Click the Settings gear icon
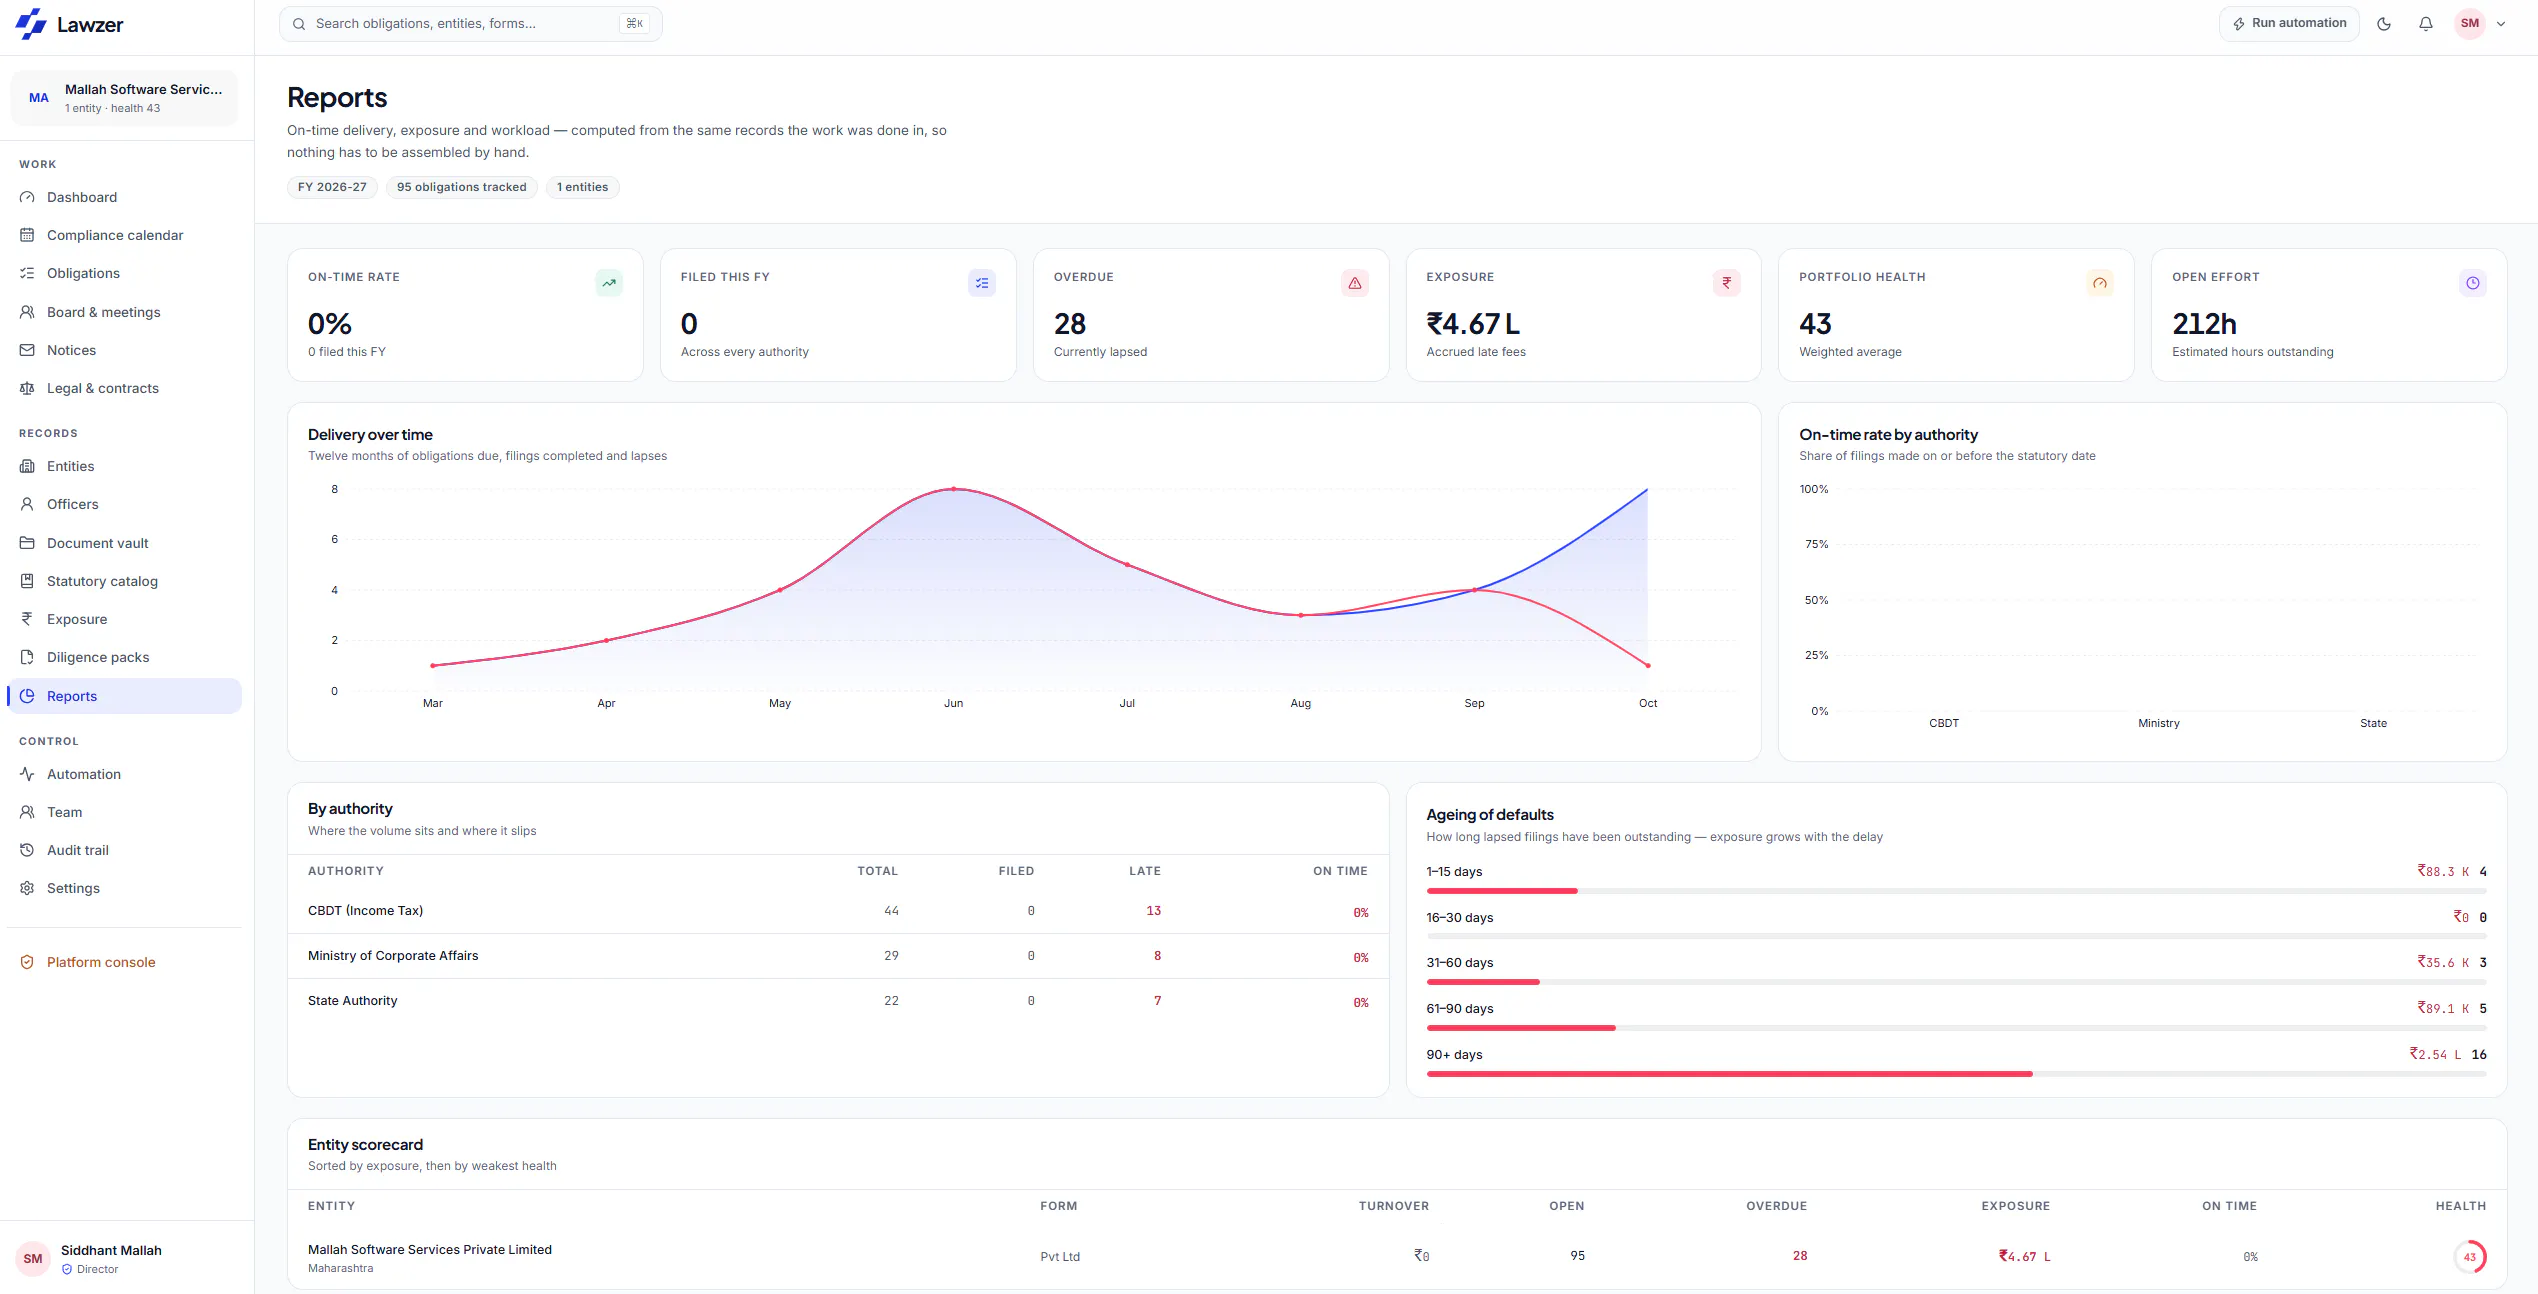 (x=27, y=888)
